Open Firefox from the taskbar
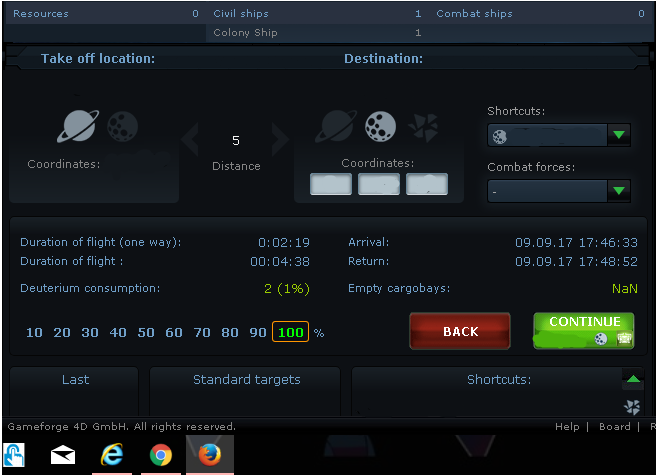The image size is (656, 476). tap(210, 455)
